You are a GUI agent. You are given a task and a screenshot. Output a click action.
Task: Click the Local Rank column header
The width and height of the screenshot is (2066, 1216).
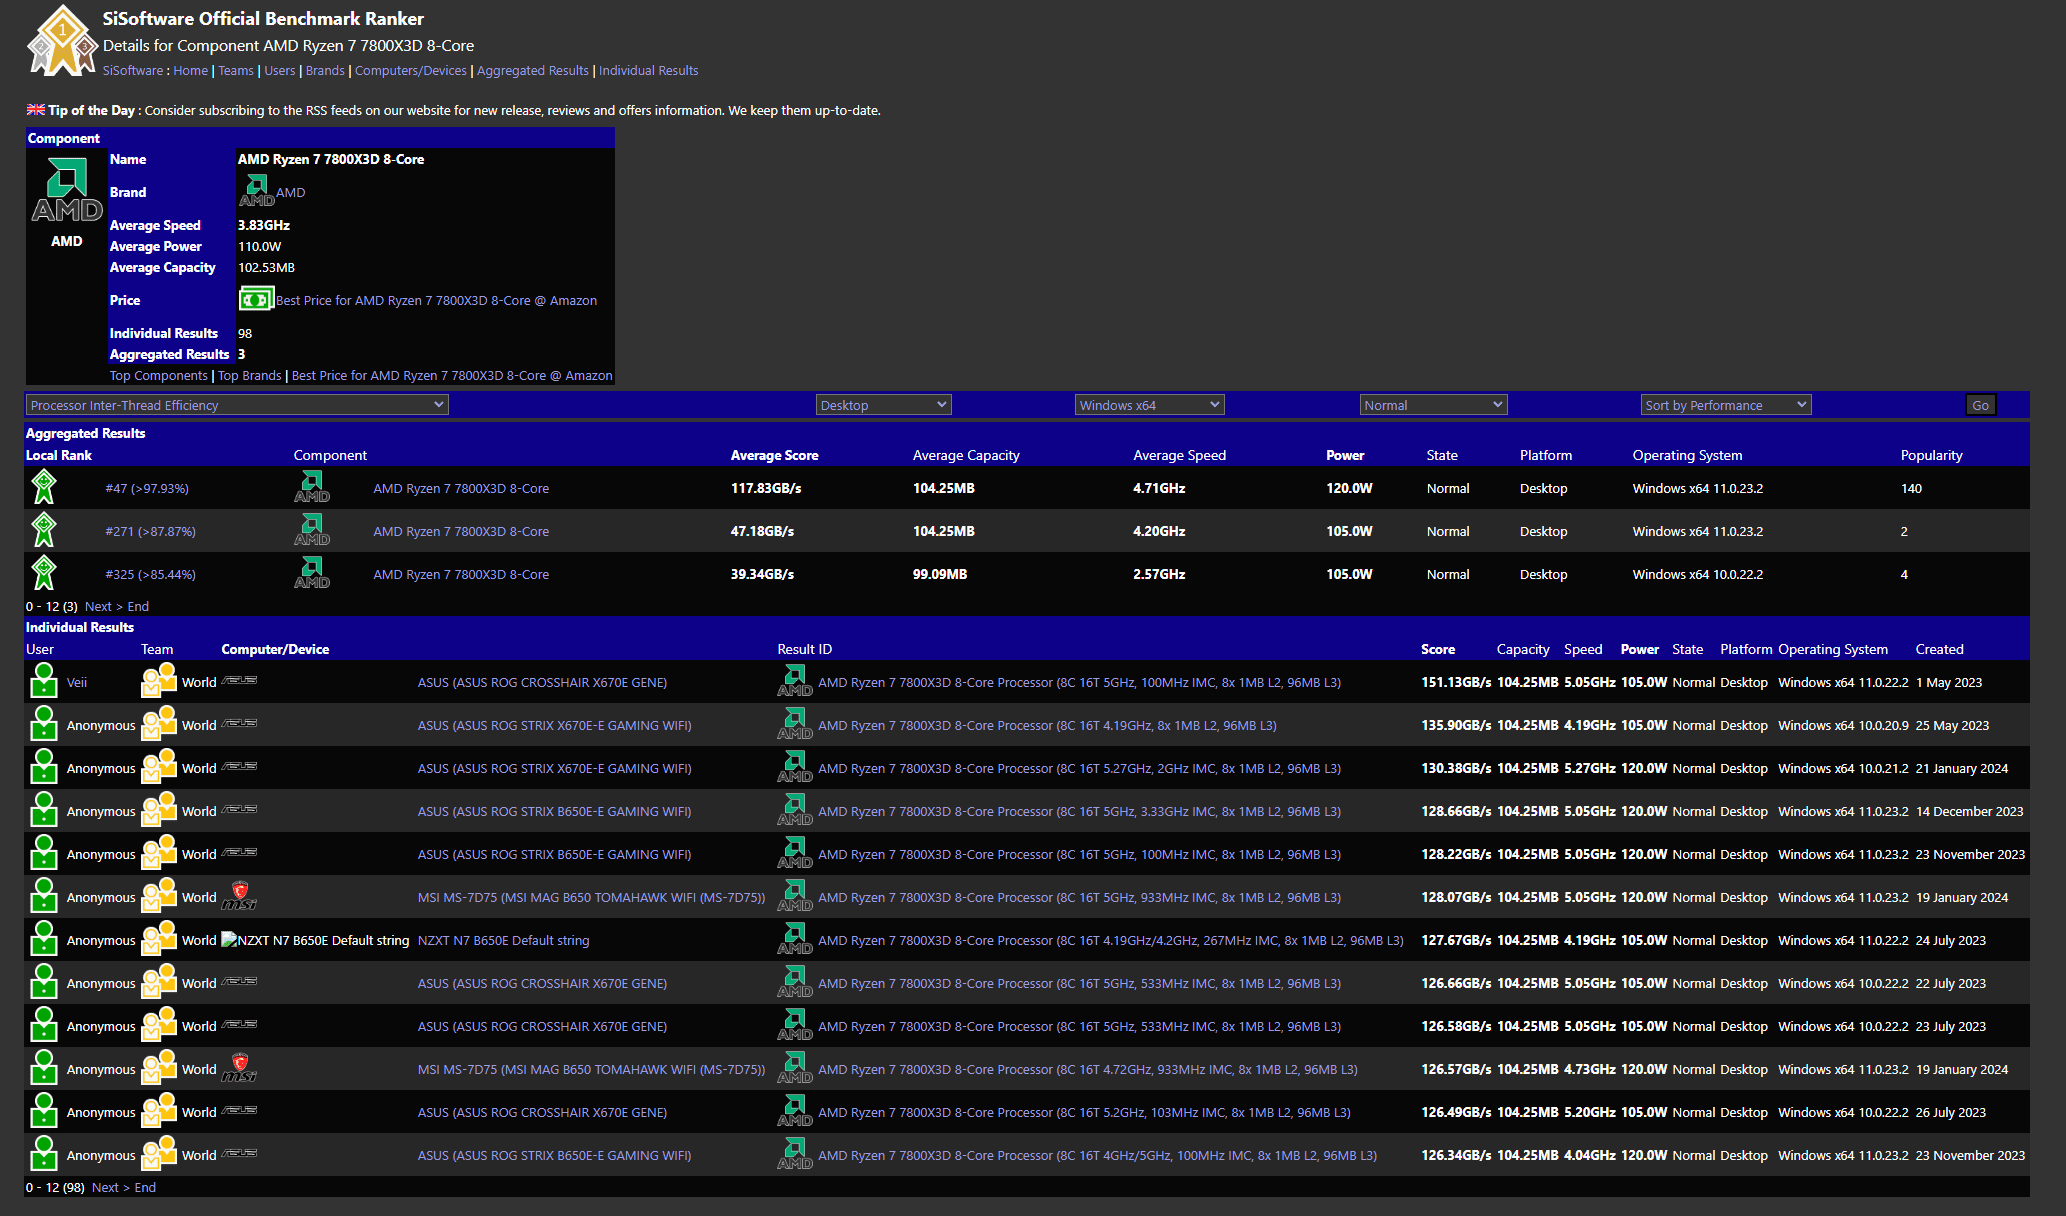pyautogui.click(x=59, y=455)
